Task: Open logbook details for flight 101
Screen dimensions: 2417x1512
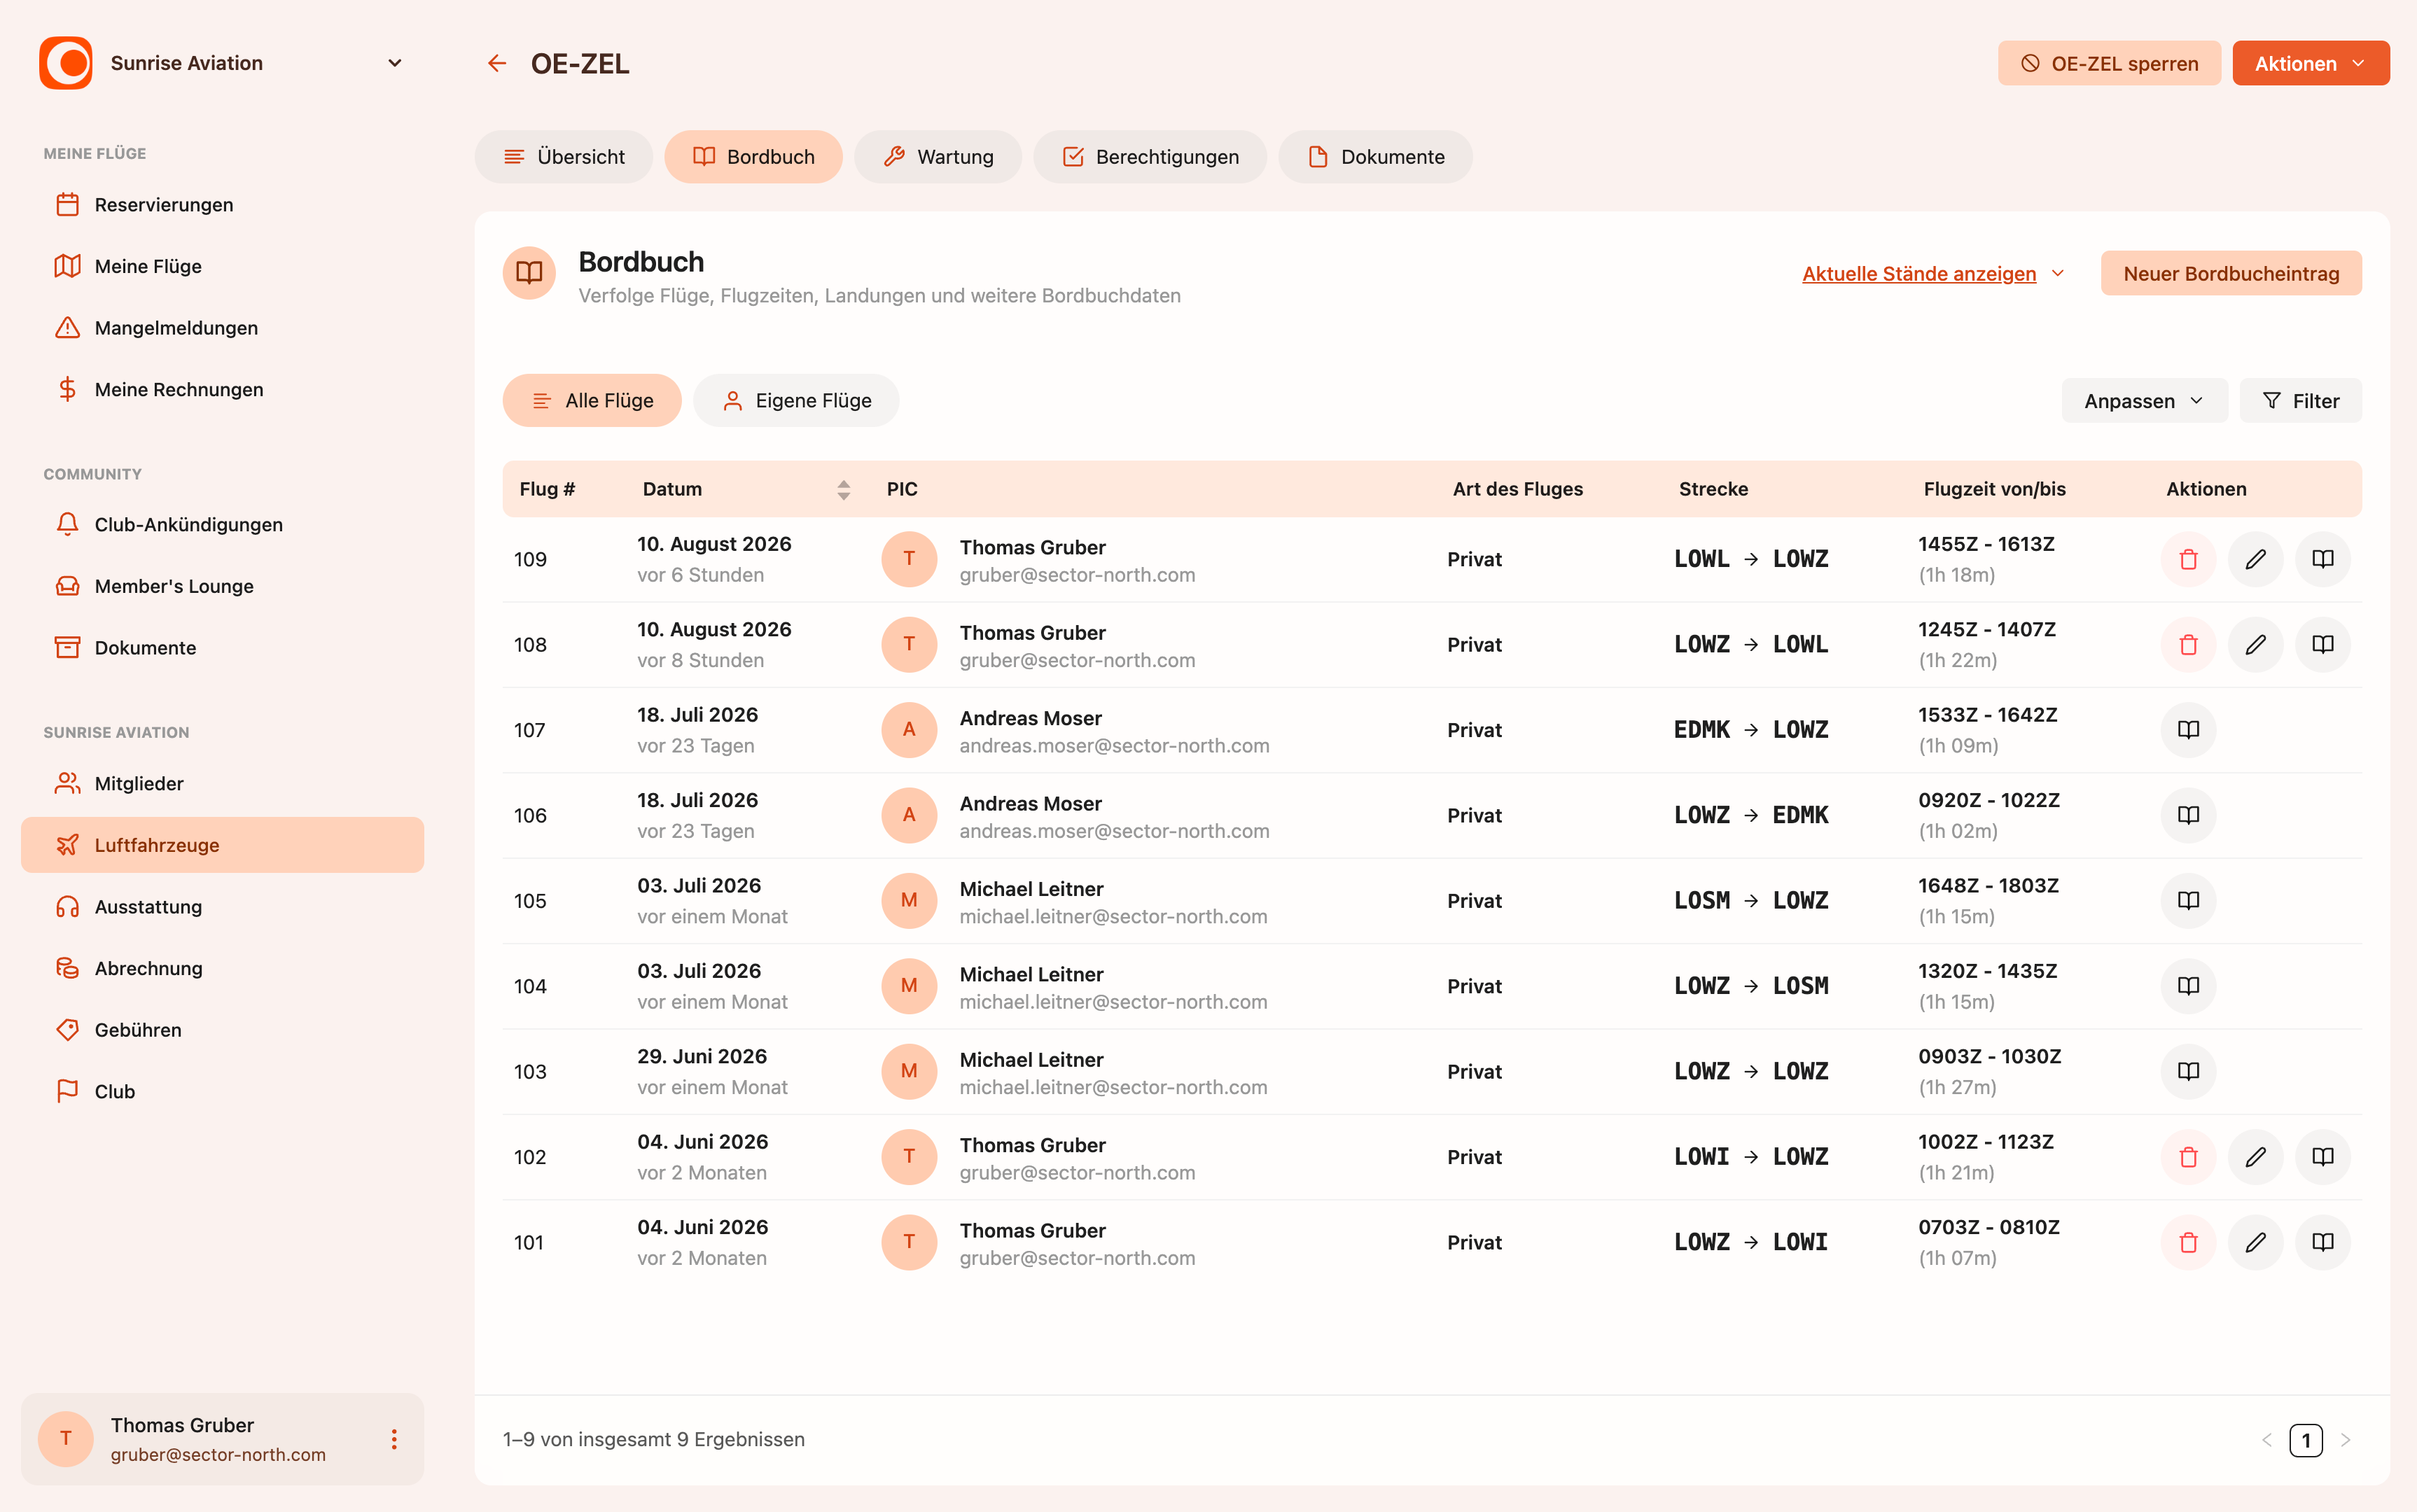Action: click(x=2322, y=1243)
